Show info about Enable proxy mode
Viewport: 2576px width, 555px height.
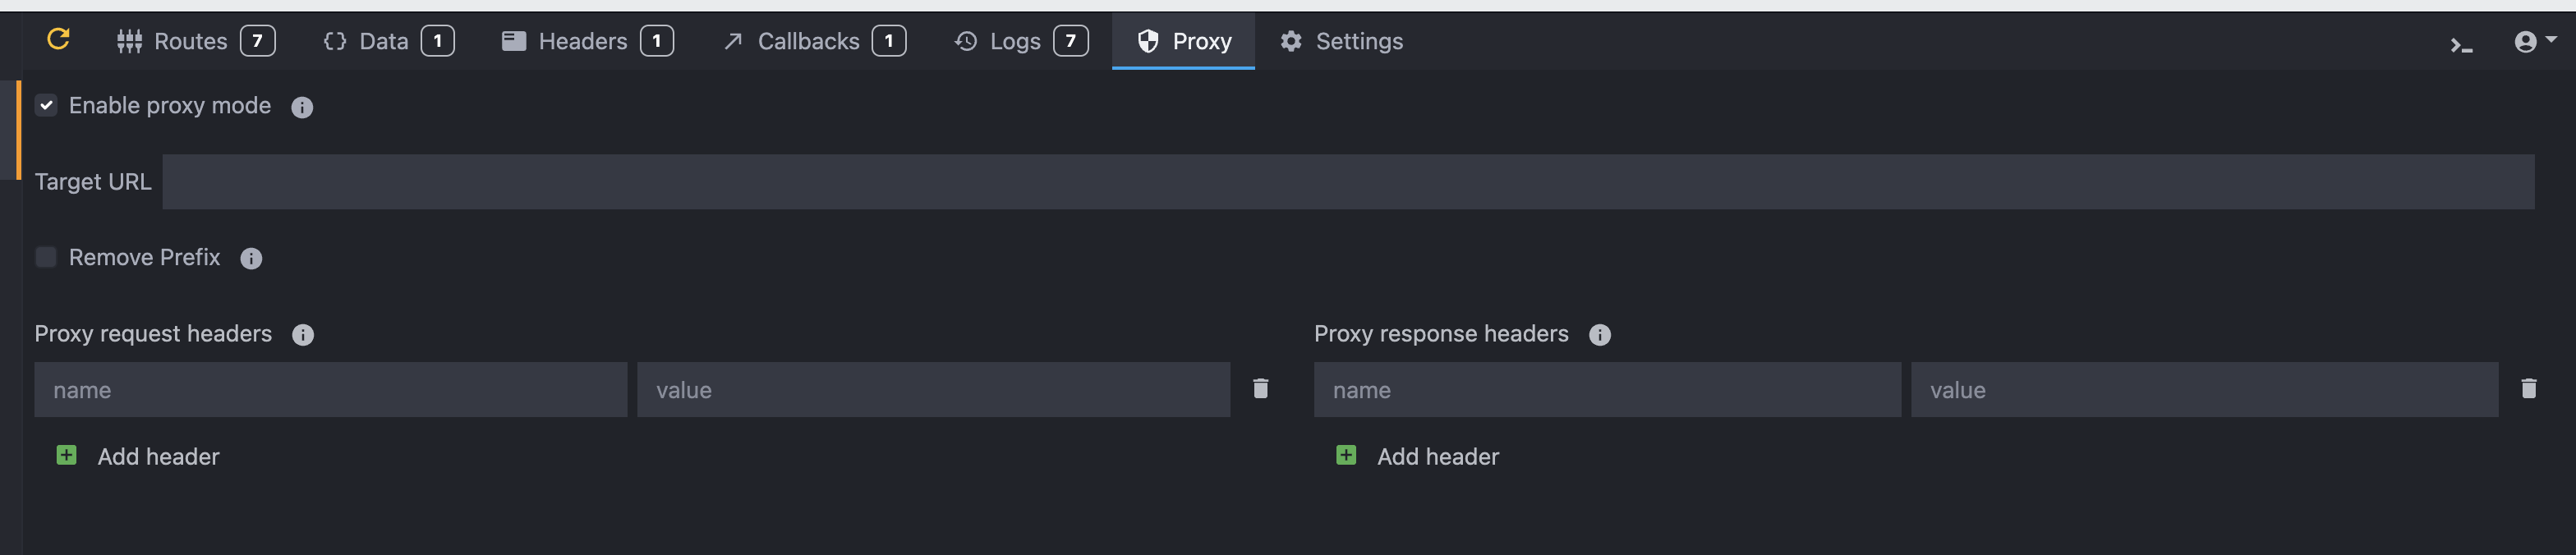point(302,107)
